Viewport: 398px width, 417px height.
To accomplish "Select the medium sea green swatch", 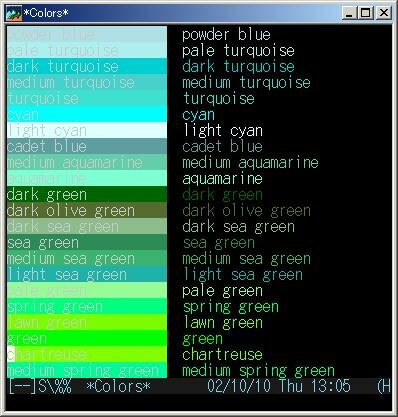I will pos(87,258).
